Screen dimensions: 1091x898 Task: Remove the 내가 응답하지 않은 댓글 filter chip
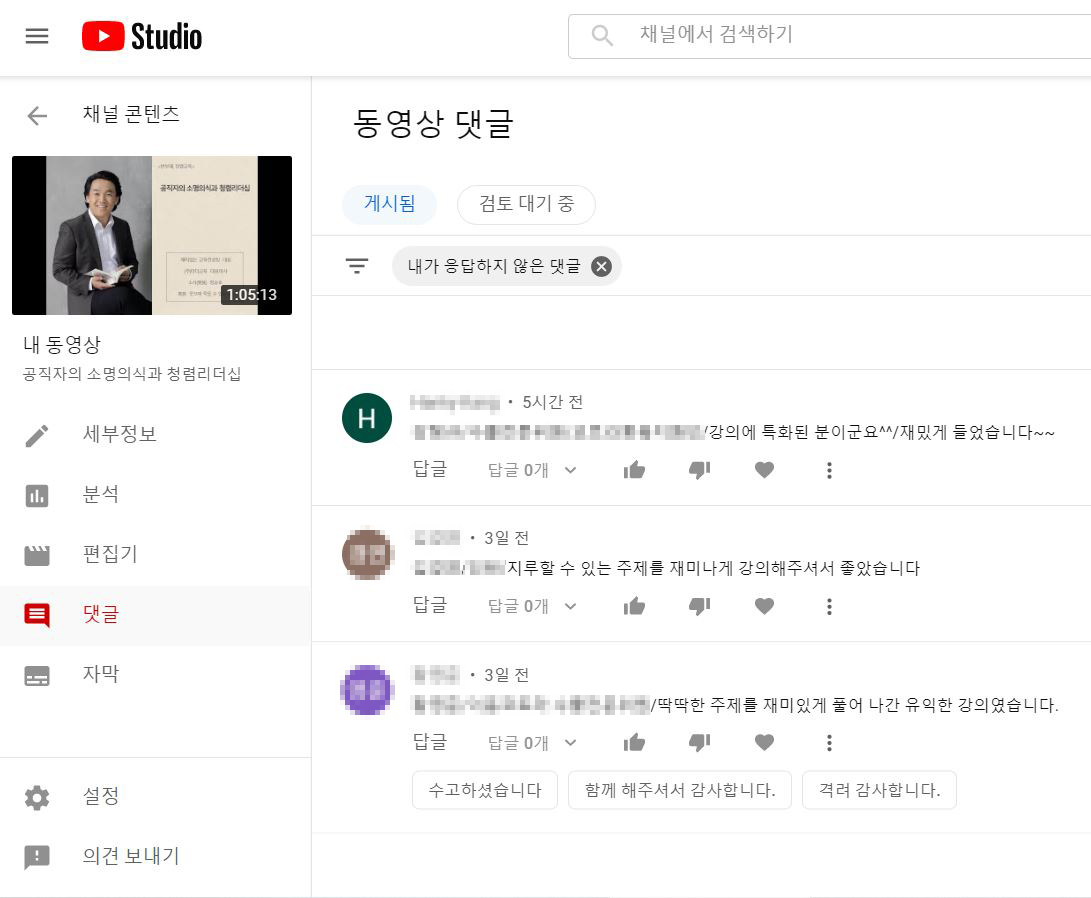click(601, 266)
